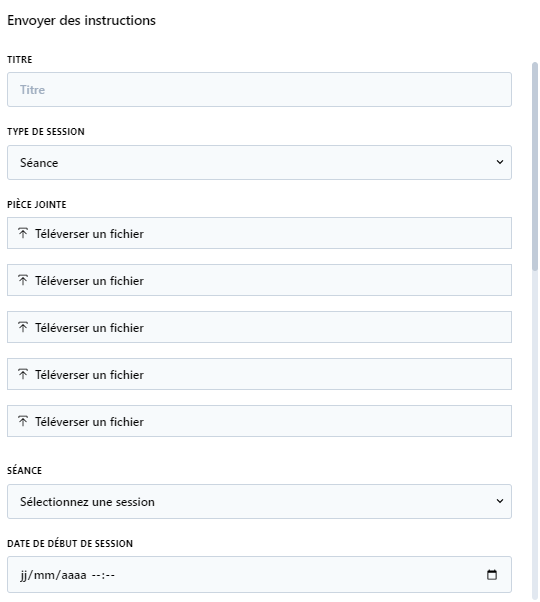The height and width of the screenshot is (602, 540).
Task: Open the Sélectionnez une session dropdown
Action: (x=259, y=501)
